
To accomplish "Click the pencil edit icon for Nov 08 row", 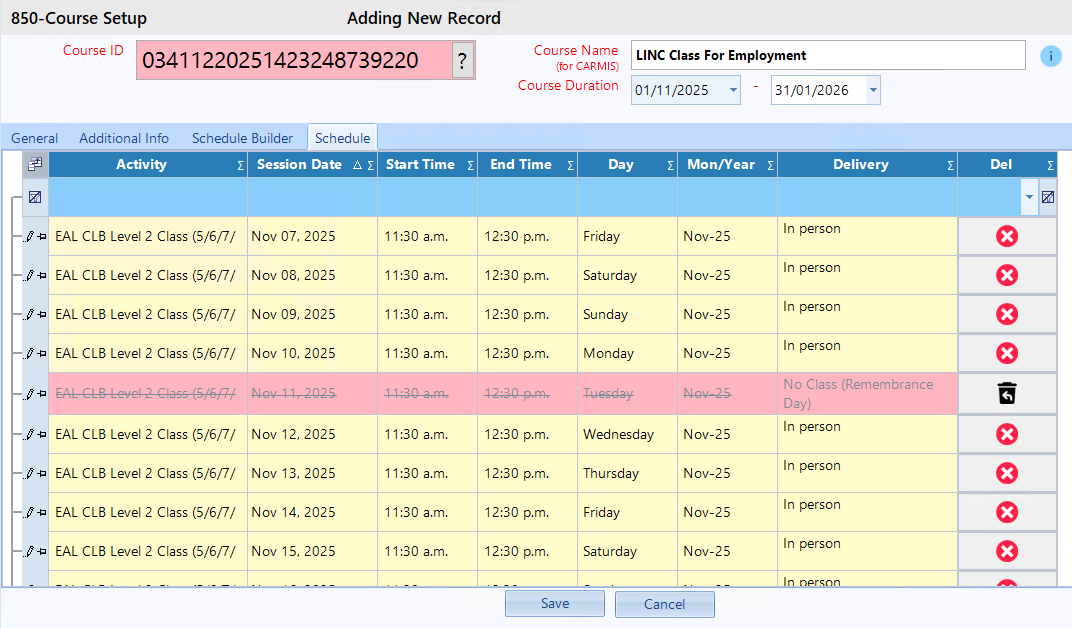I will (29, 276).
